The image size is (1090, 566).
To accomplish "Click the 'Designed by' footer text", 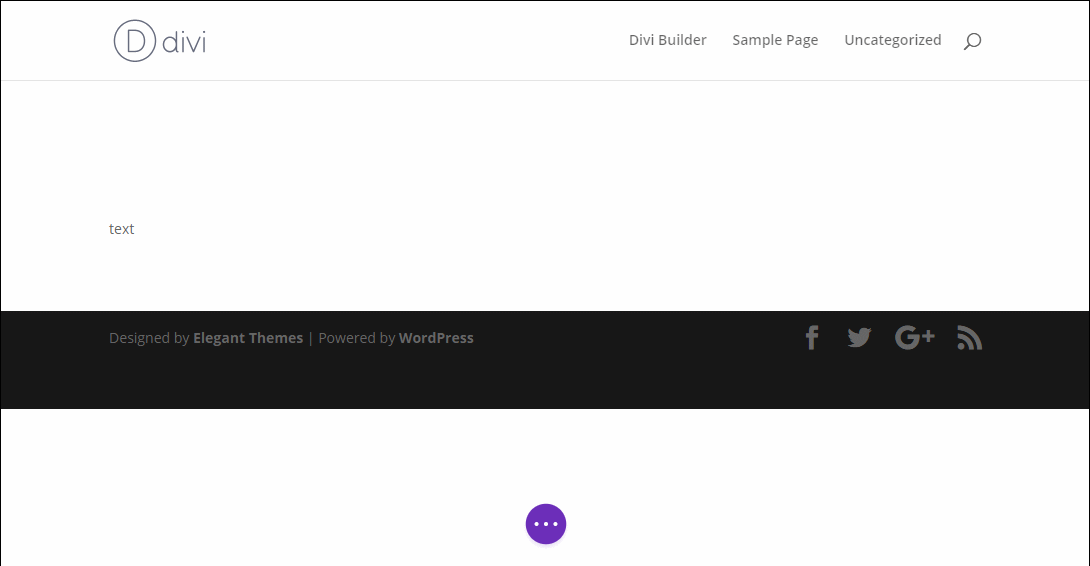I will (x=149, y=338).
